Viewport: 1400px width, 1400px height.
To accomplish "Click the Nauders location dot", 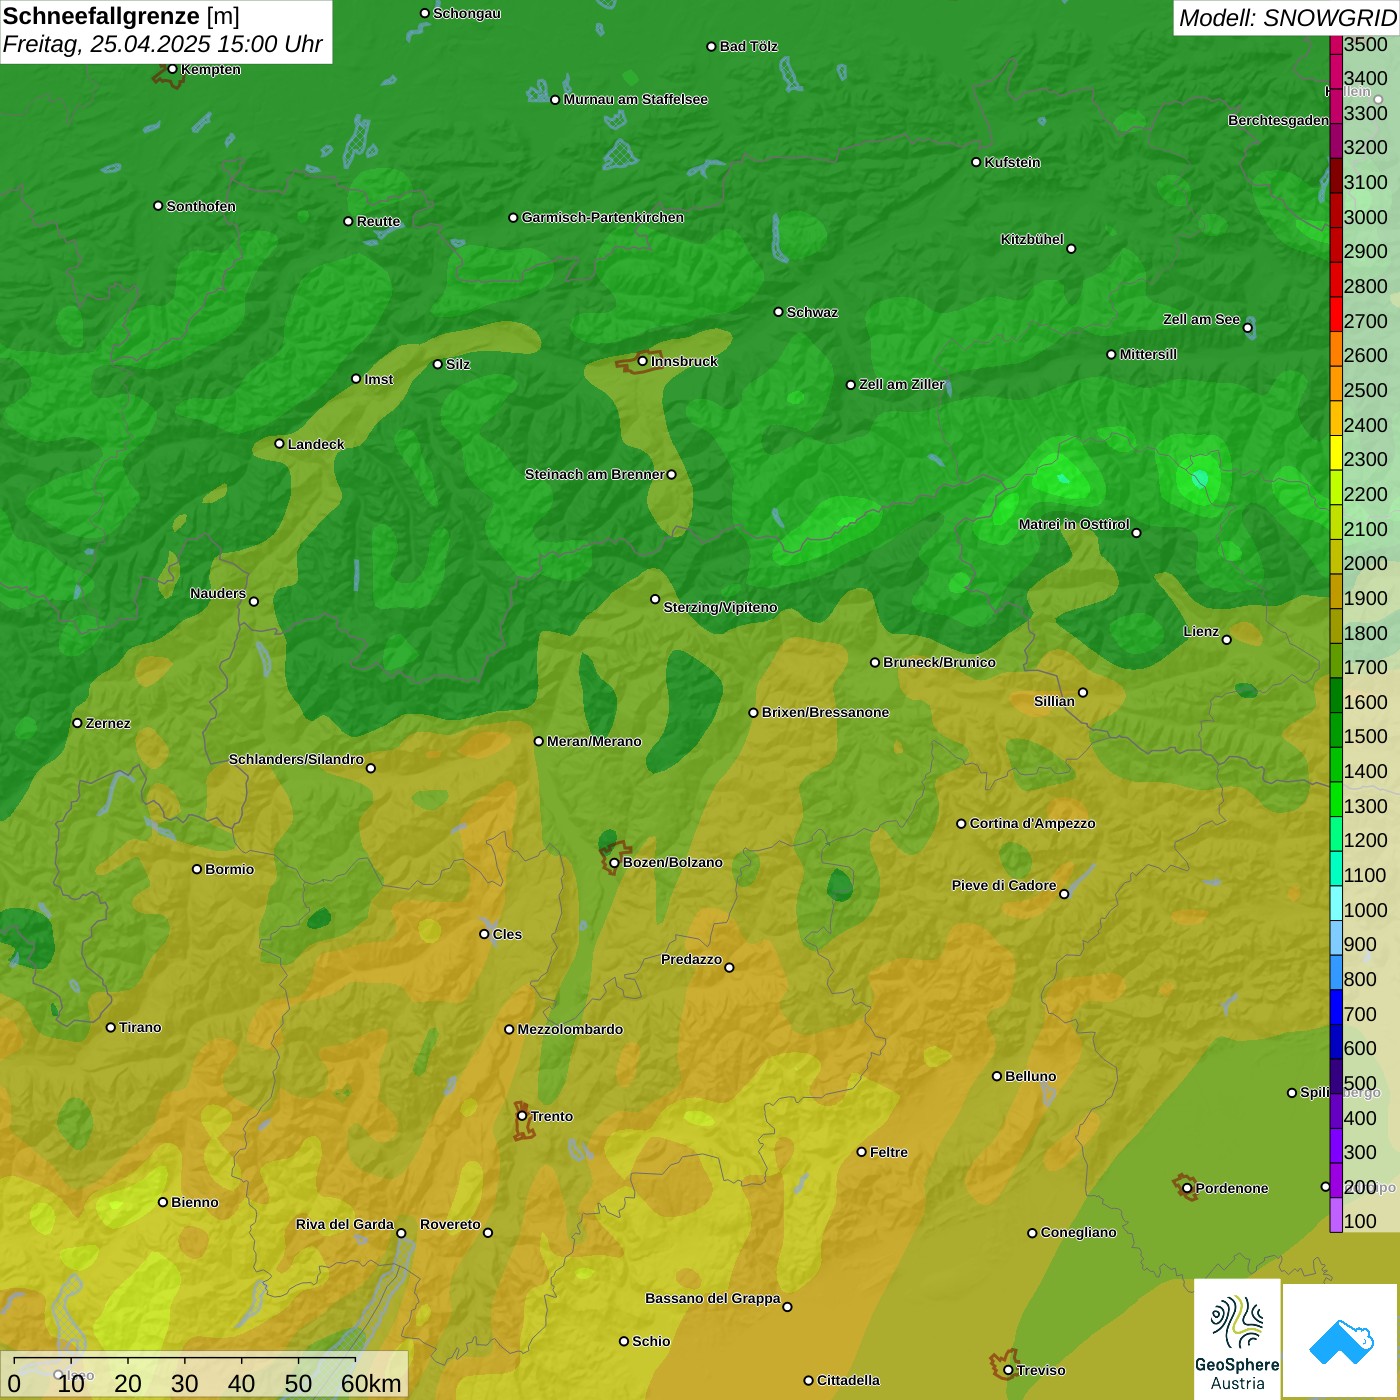I will 254,602.
